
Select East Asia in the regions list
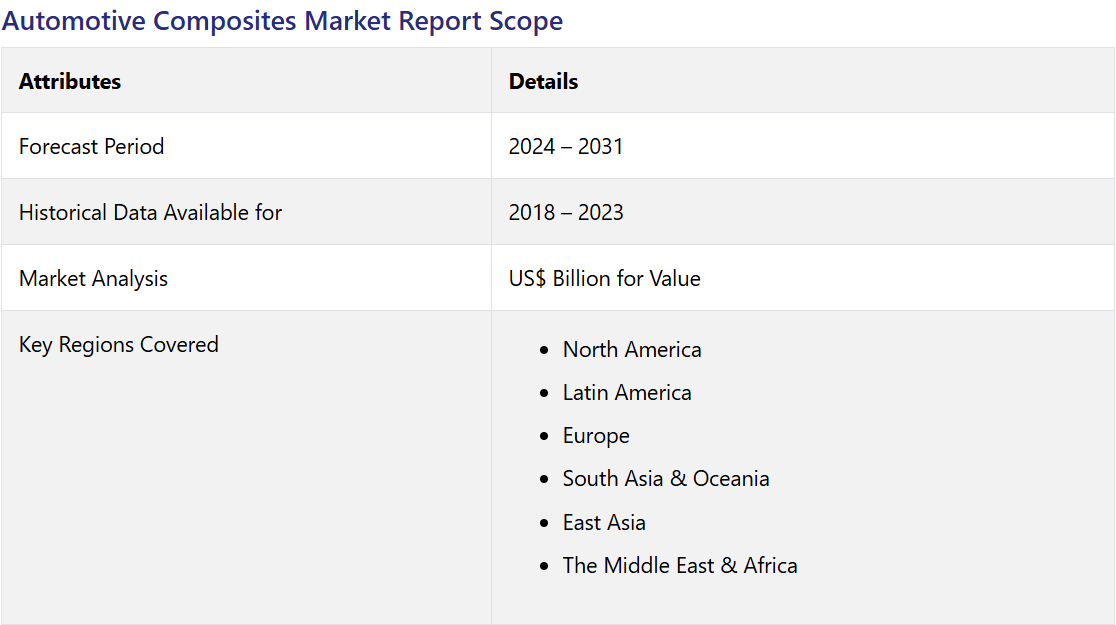[604, 523]
